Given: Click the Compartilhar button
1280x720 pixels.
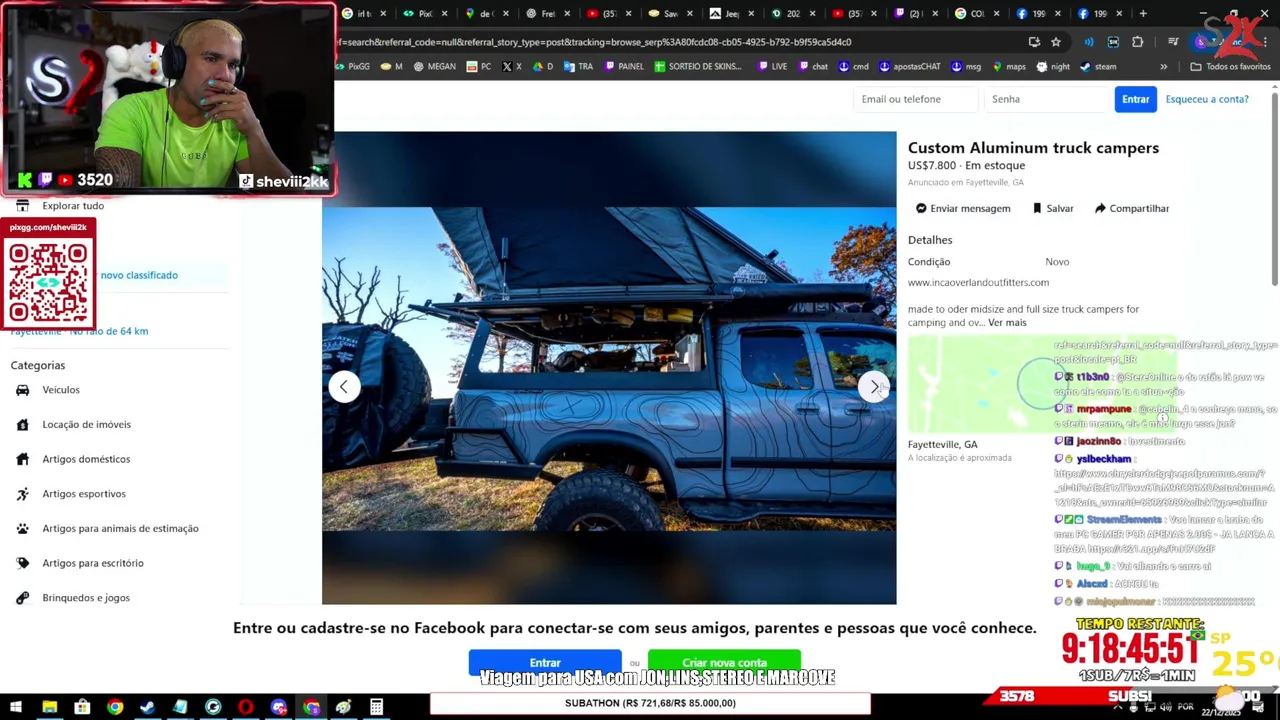Looking at the screenshot, I should tap(1132, 208).
